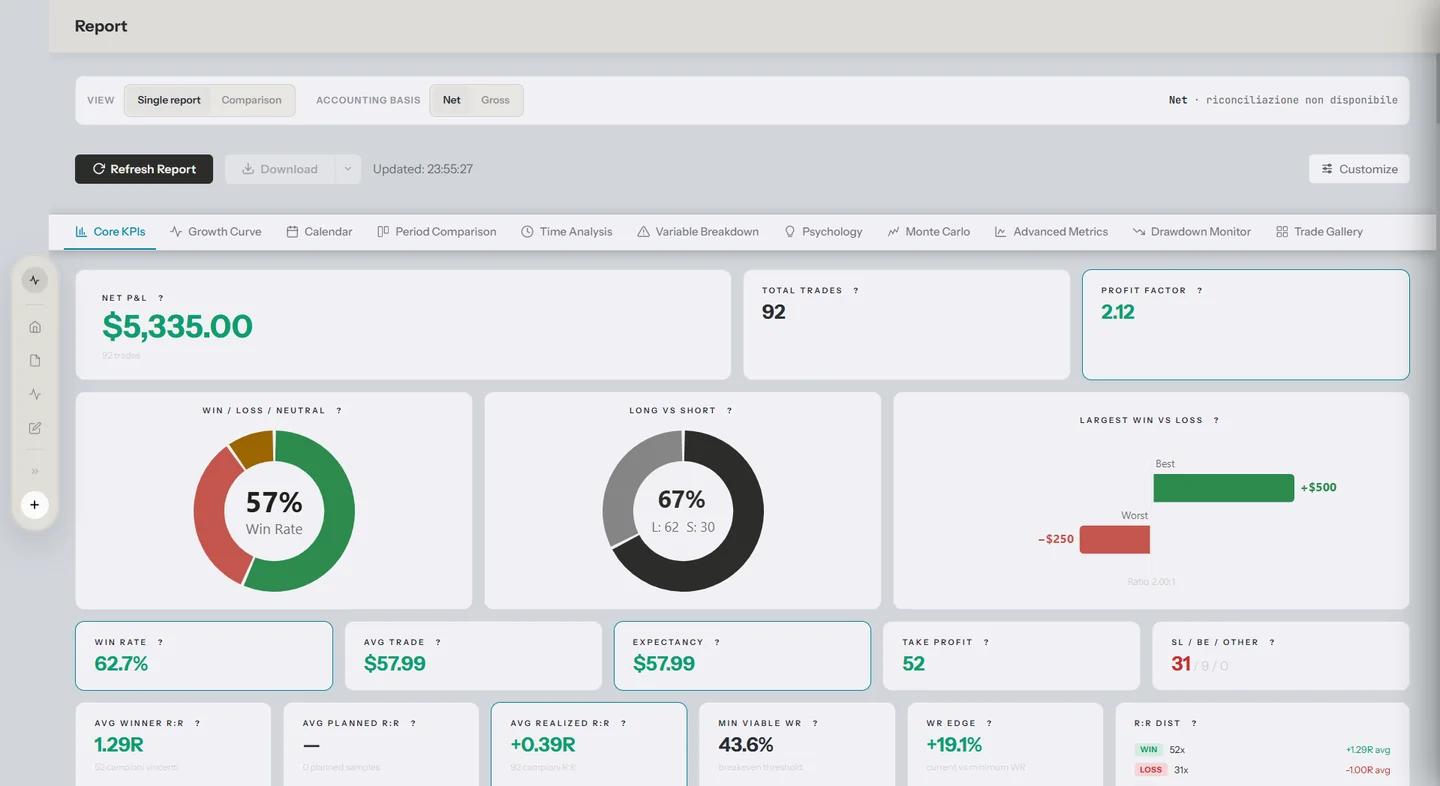Click the question mark beside Expectancy
The width and height of the screenshot is (1440, 786).
717,643
